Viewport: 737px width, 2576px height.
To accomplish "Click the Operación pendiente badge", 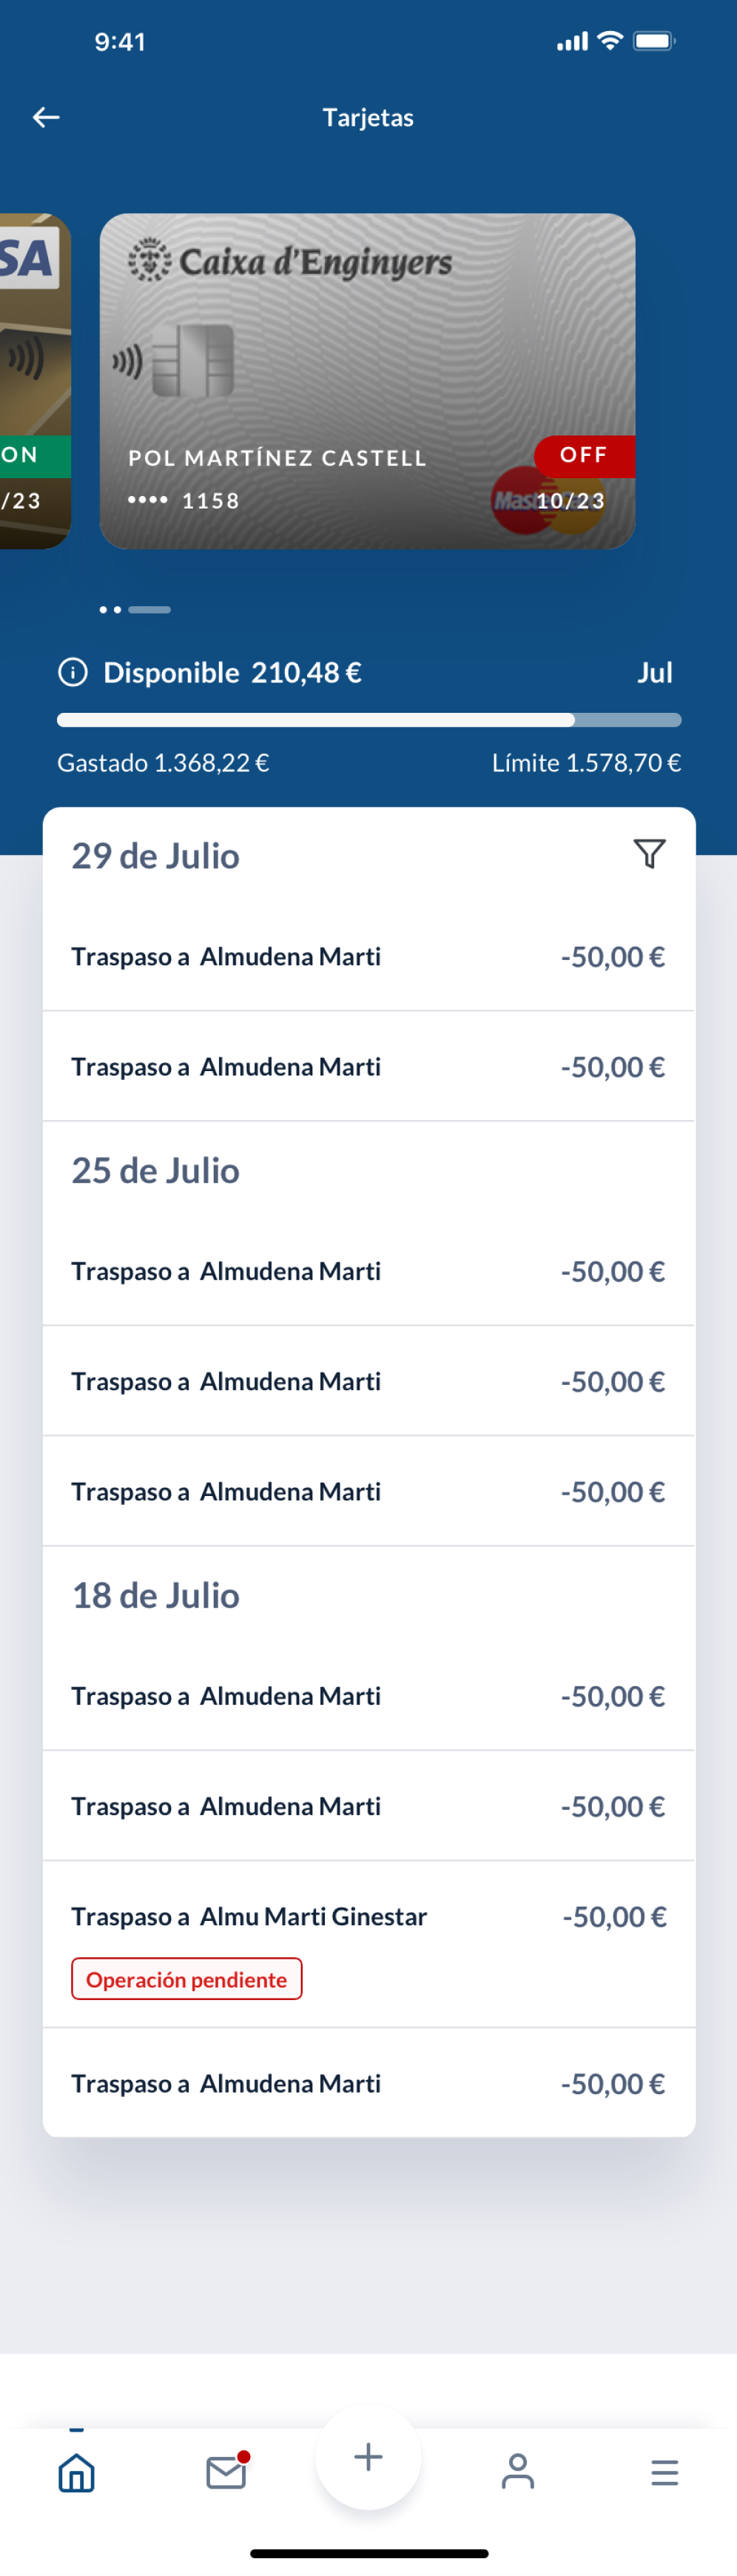I will pyautogui.click(x=186, y=1978).
